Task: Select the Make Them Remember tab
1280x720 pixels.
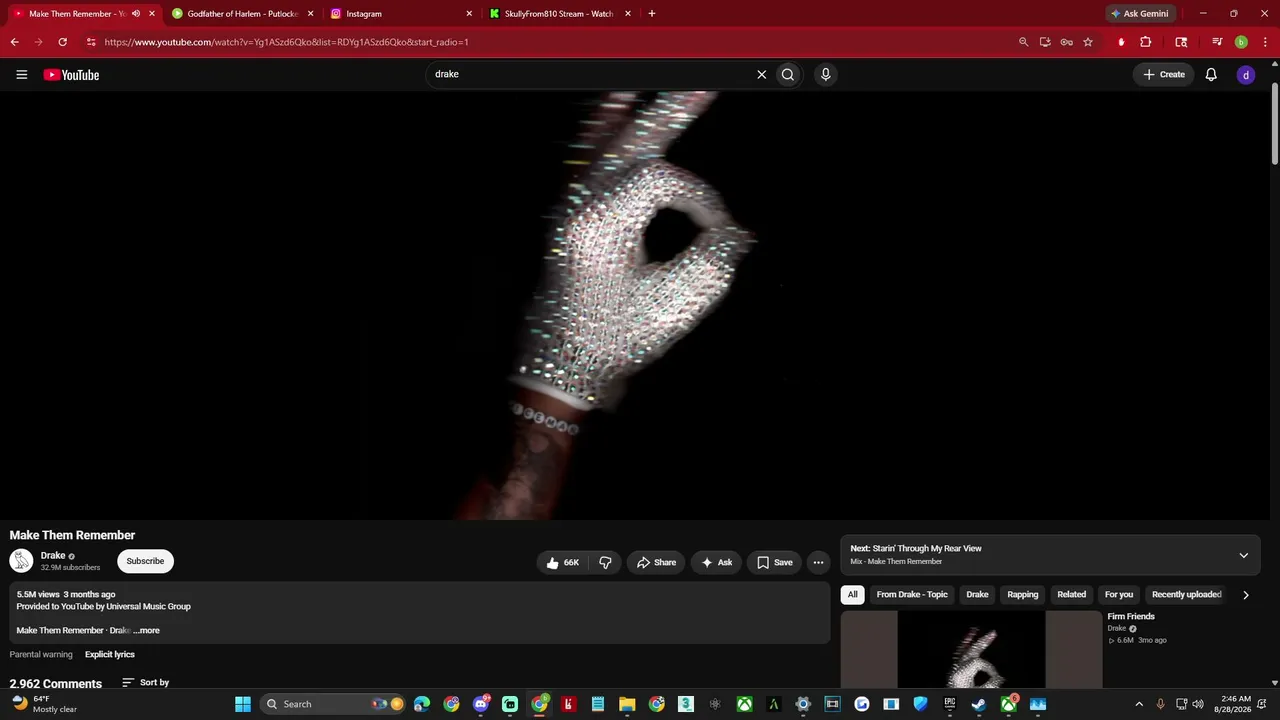Action: pos(82,14)
